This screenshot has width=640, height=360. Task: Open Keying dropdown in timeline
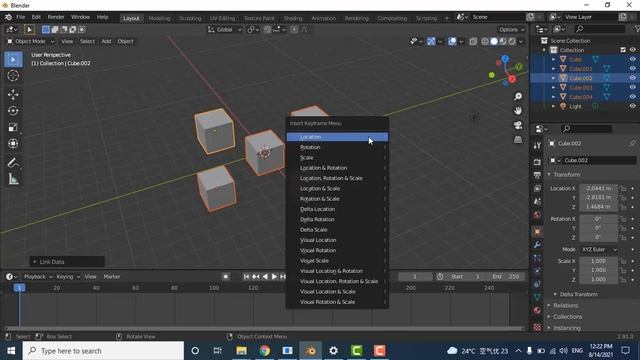click(x=68, y=276)
